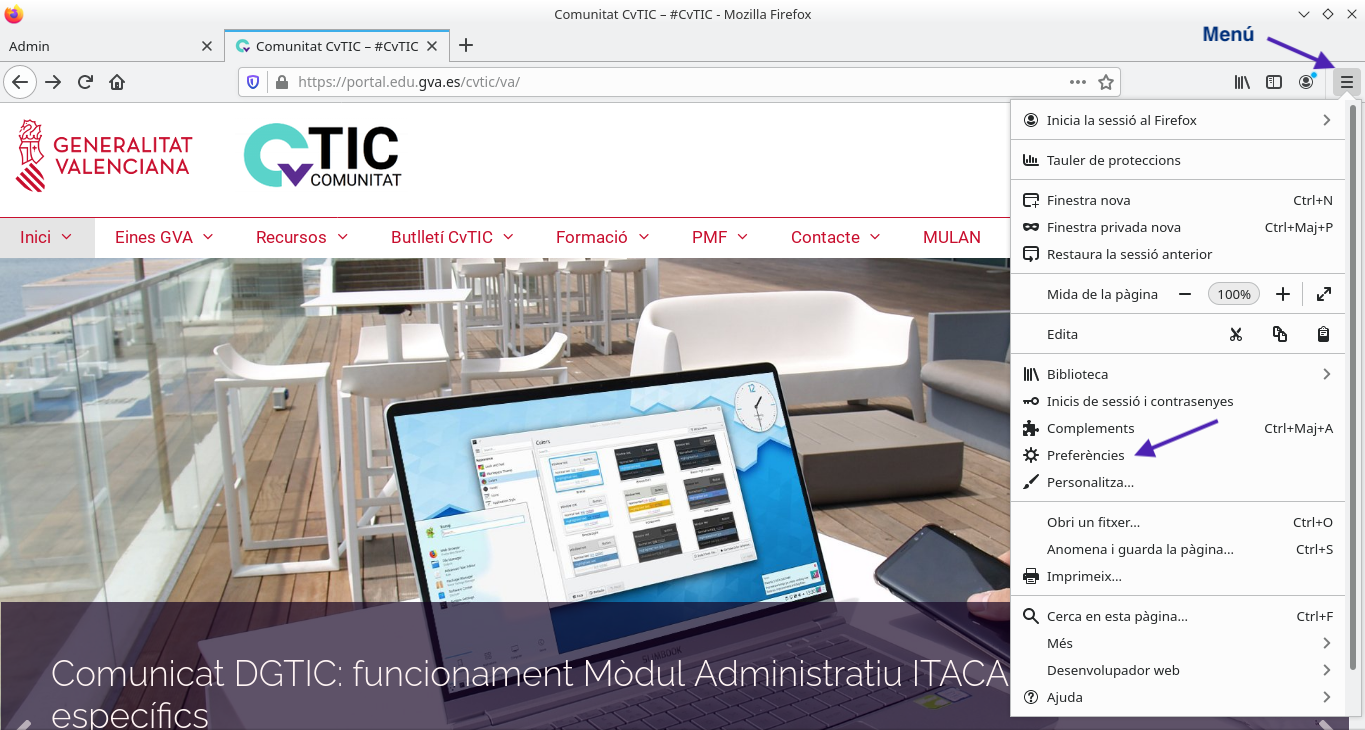Open a new tab with plus button
Image resolution: width=1365 pixels, height=730 pixels.
pos(465,45)
